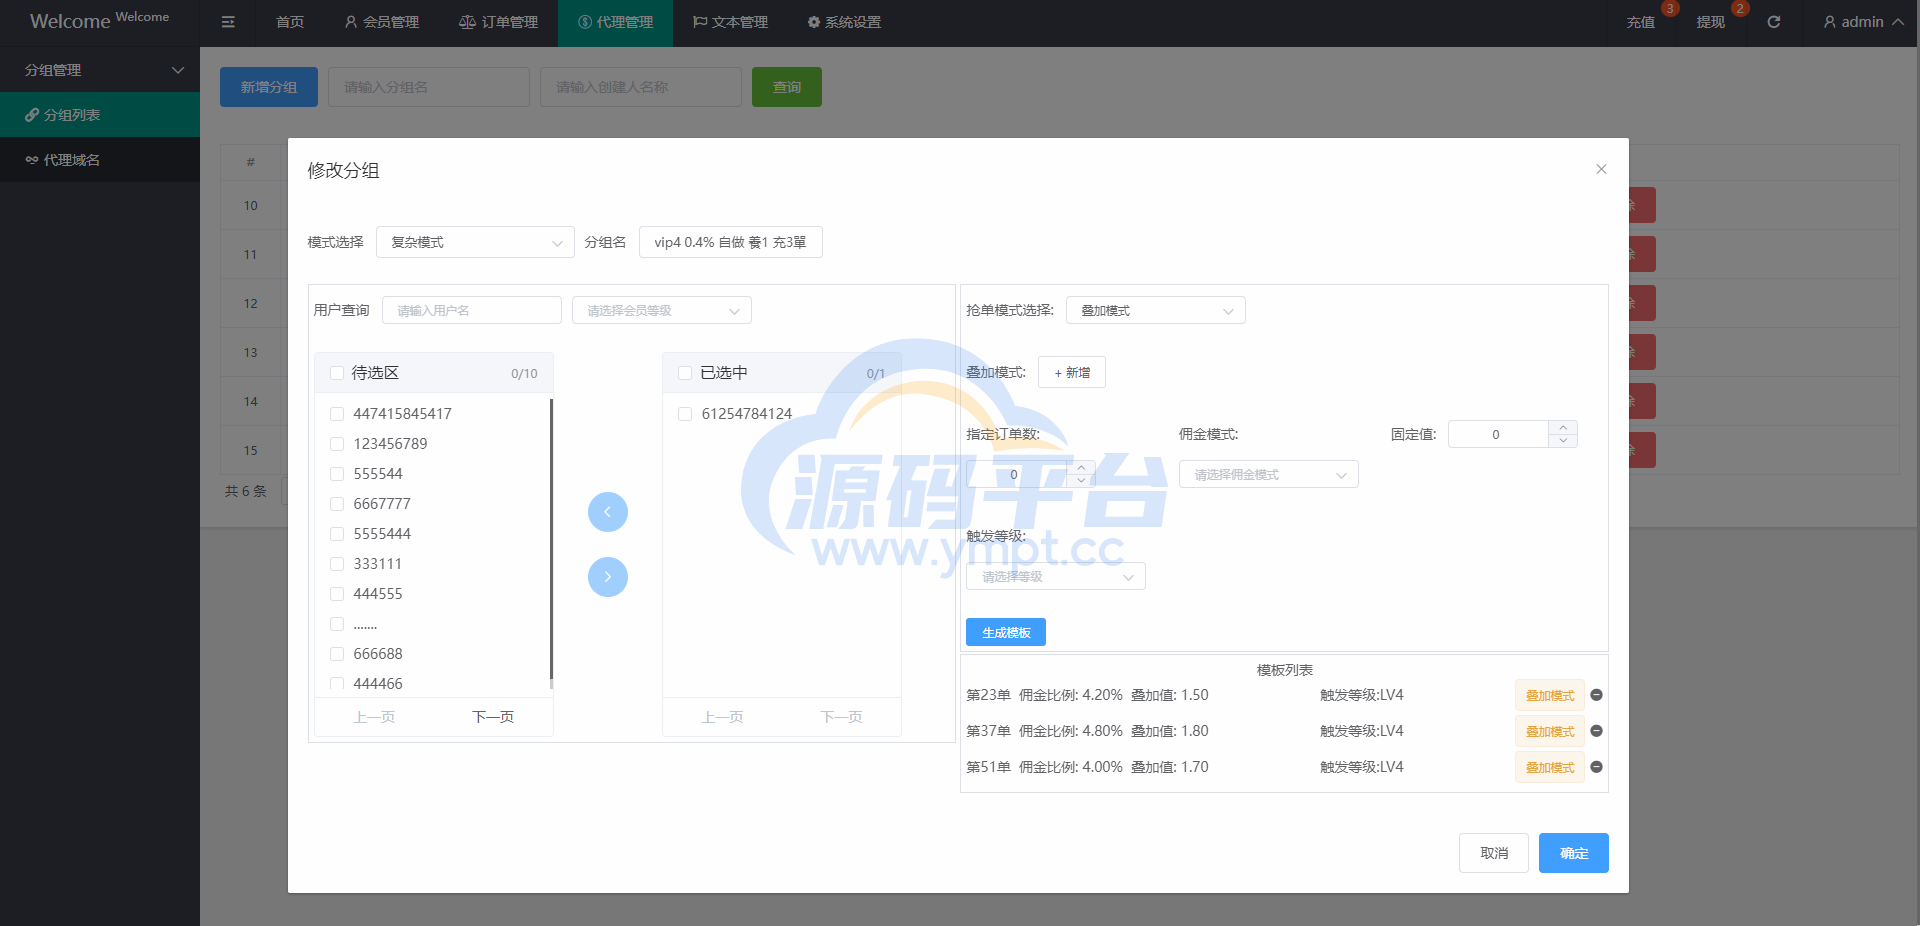The width and height of the screenshot is (1920, 926).
Task: Select user 447415845417 checkbox
Action: 337,414
